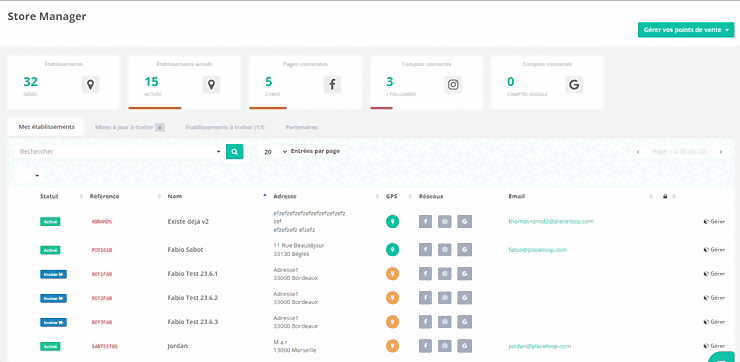Focus the Rechercher search field
Viewport: 740px width, 362px height.
(x=116, y=152)
